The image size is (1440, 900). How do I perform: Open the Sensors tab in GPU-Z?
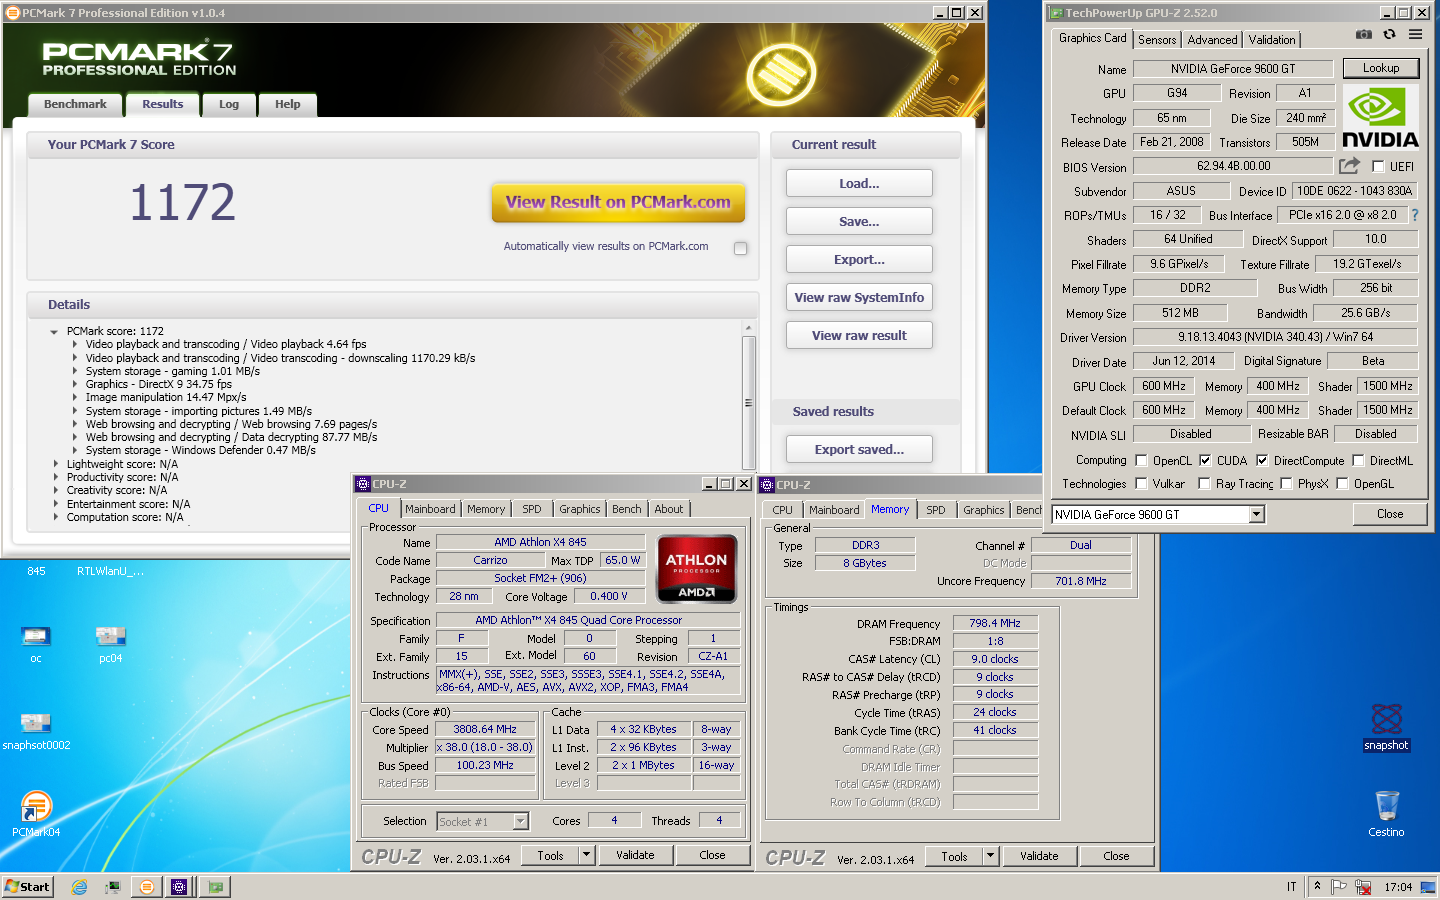1157,40
